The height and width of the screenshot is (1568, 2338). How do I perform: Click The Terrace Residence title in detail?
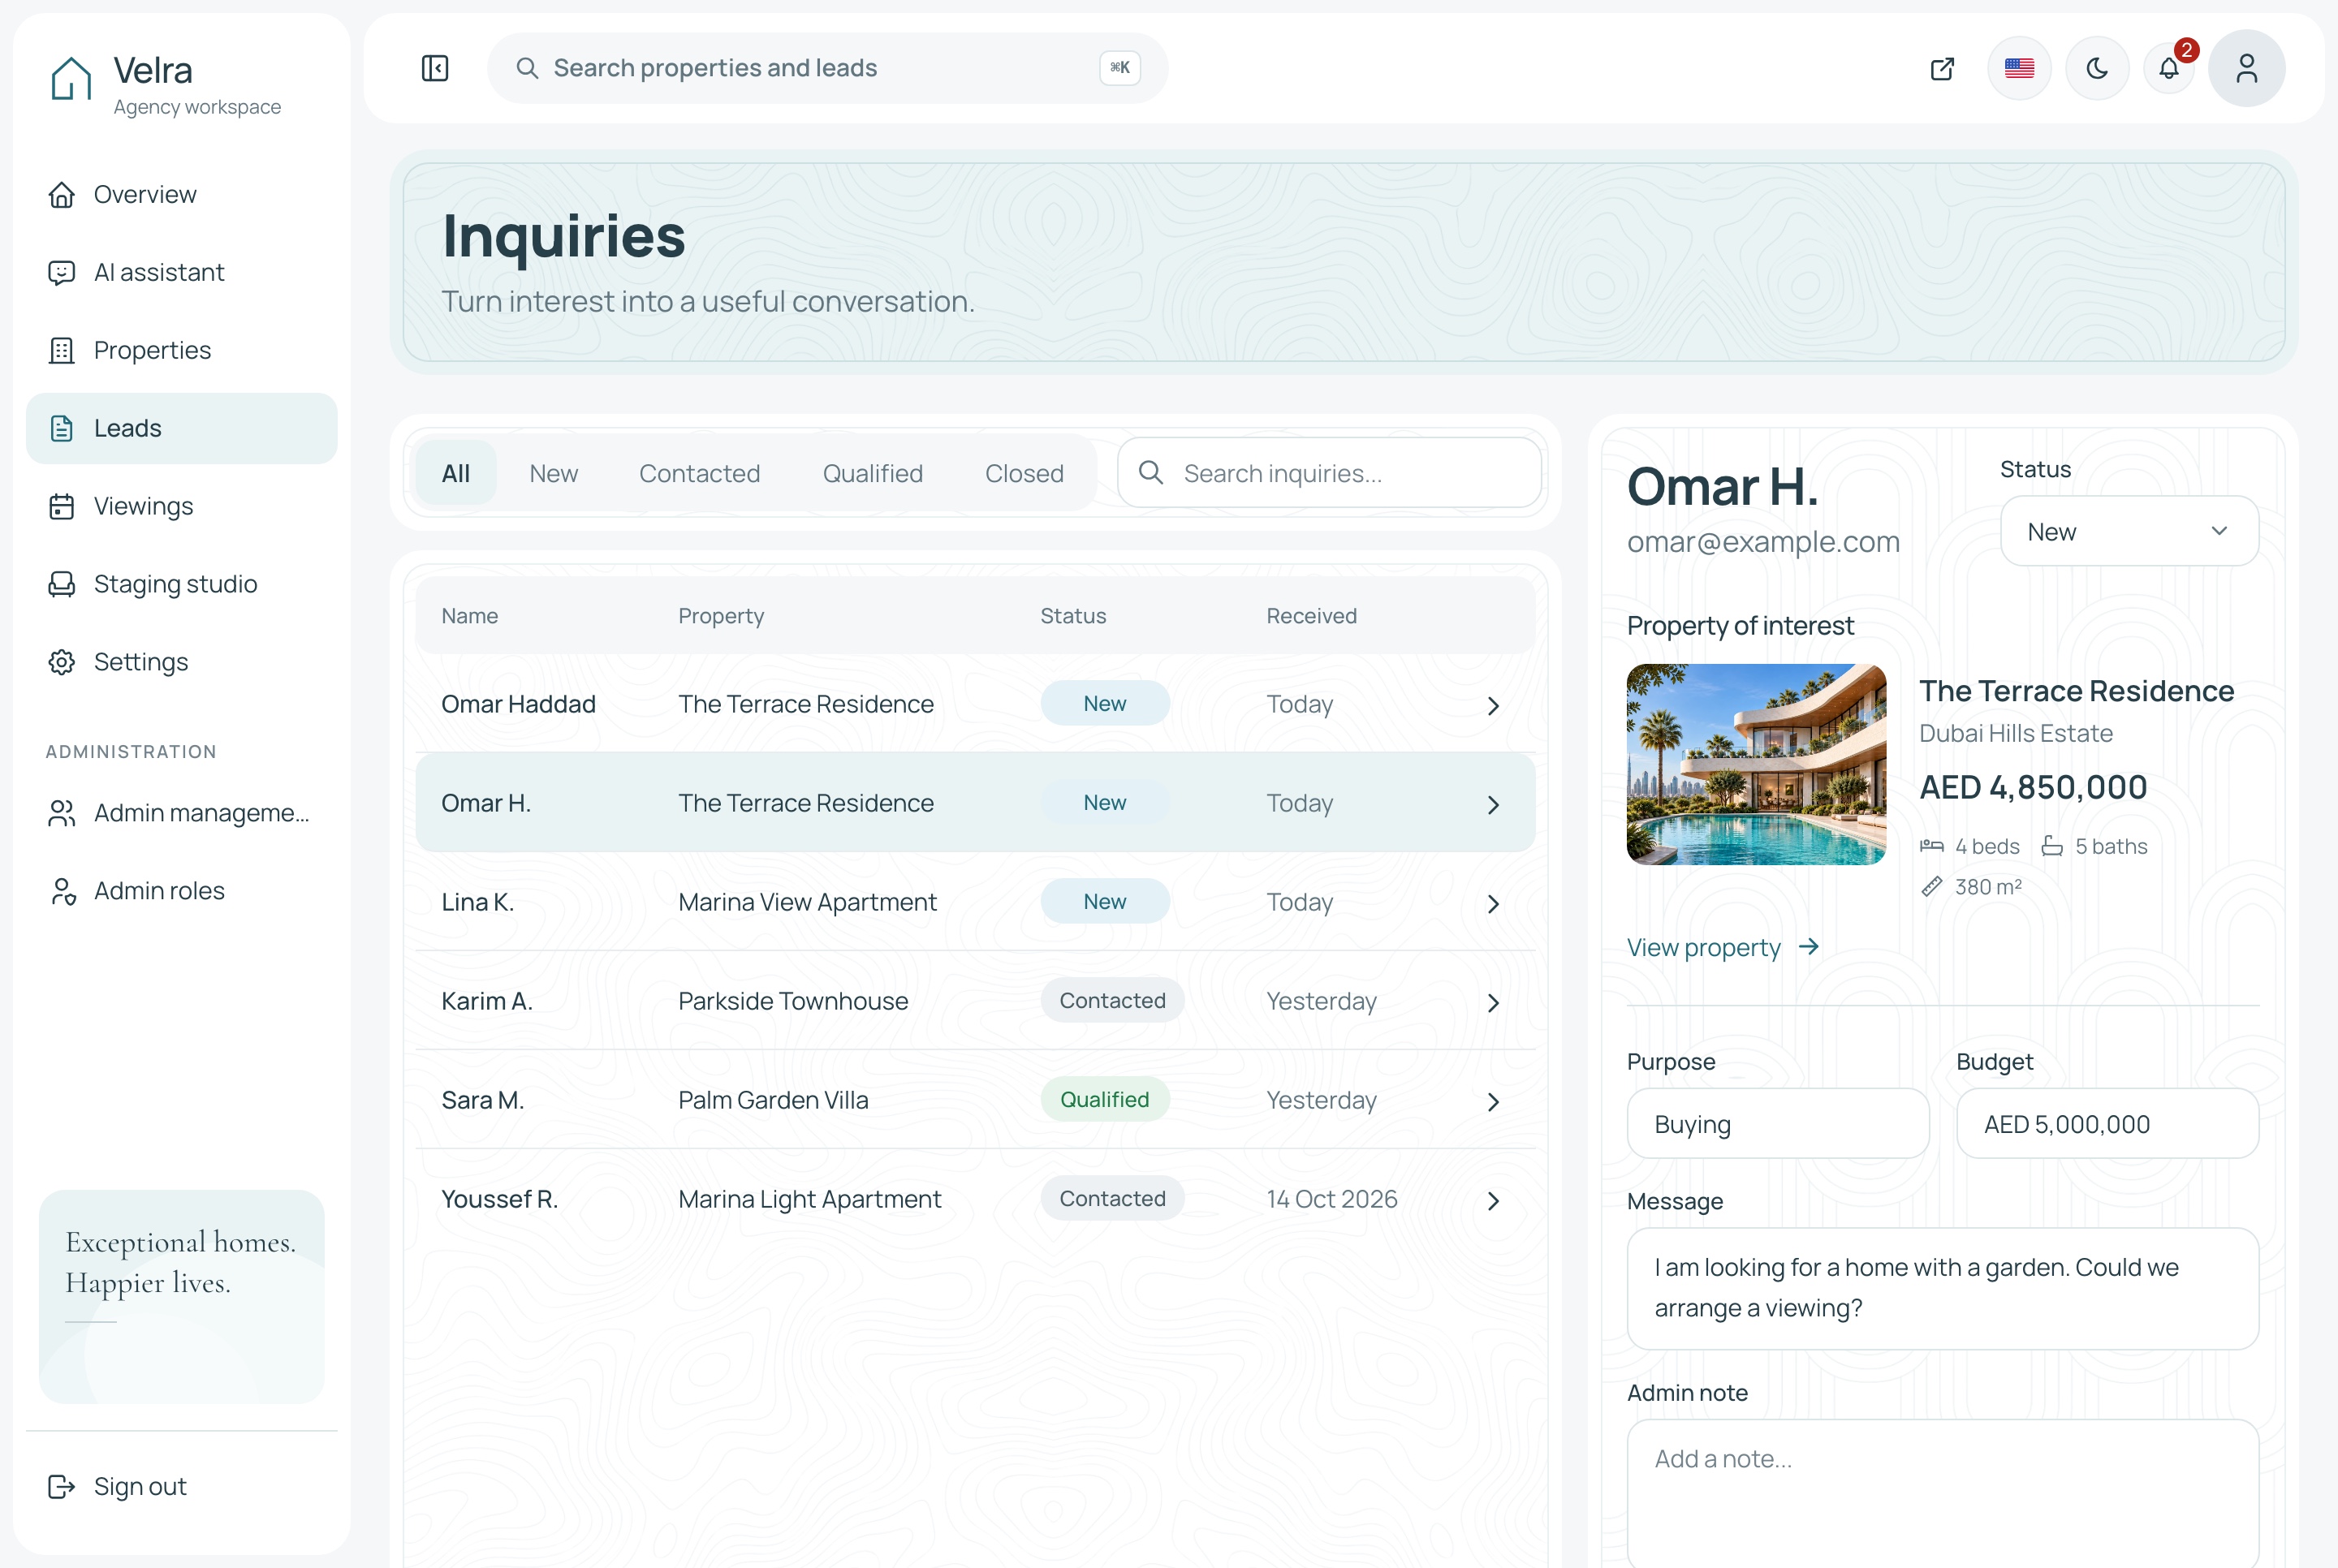(2076, 691)
